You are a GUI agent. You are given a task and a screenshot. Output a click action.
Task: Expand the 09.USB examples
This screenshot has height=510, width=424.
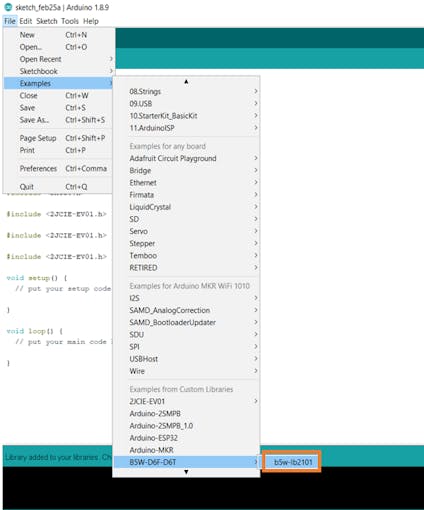tap(186, 104)
